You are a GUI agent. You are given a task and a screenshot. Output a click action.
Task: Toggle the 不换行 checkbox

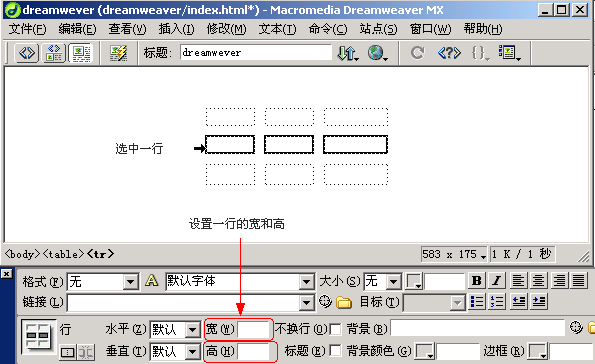(x=335, y=329)
